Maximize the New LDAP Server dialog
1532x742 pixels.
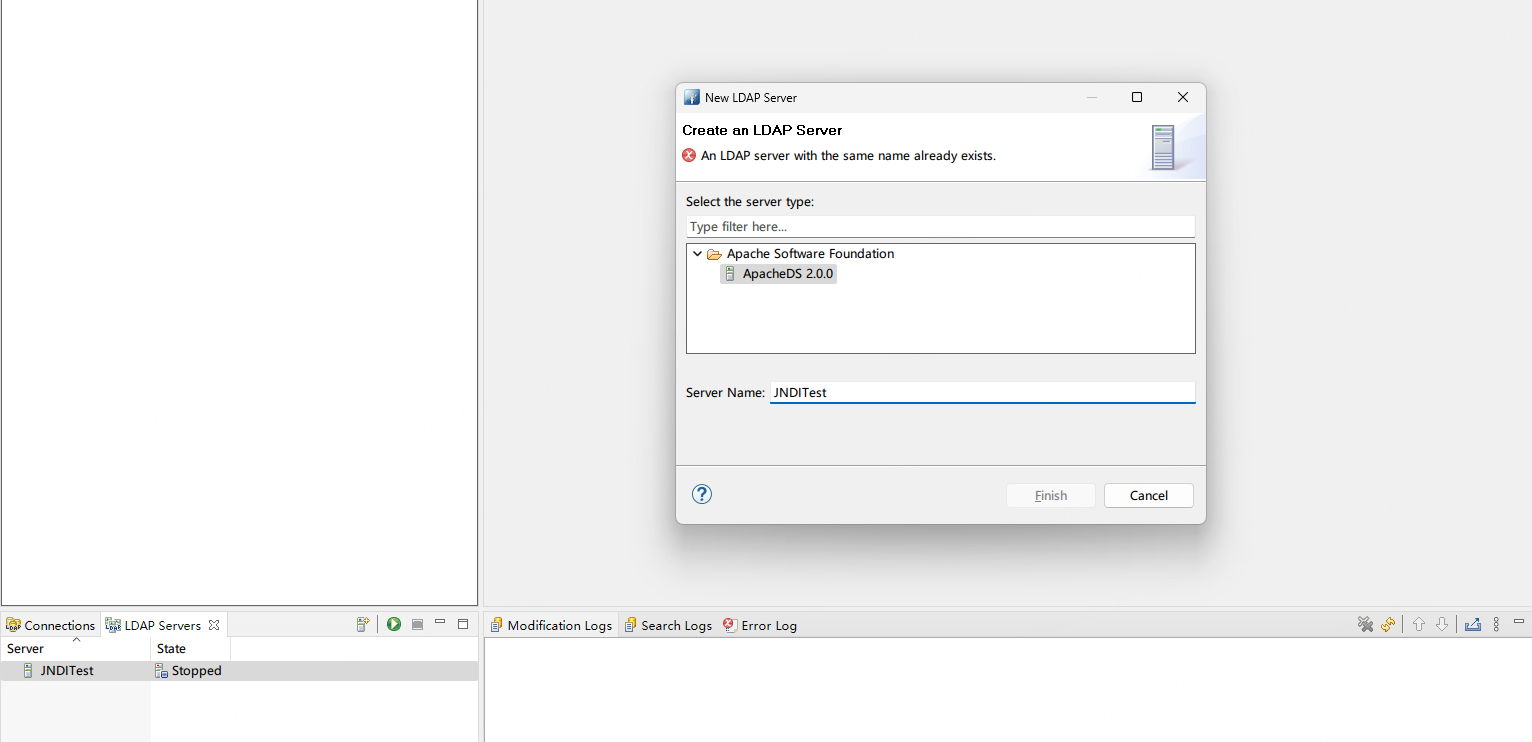click(x=1137, y=97)
